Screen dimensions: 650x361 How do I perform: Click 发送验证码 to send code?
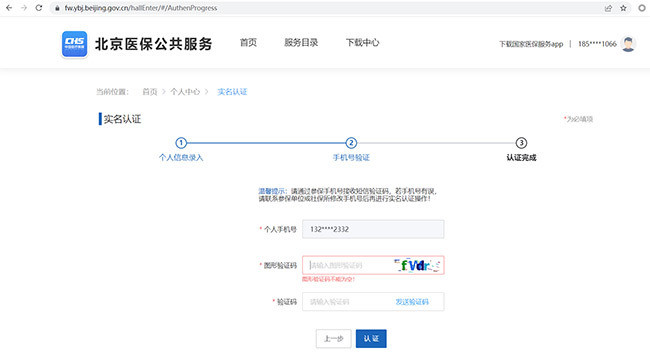[412, 302]
